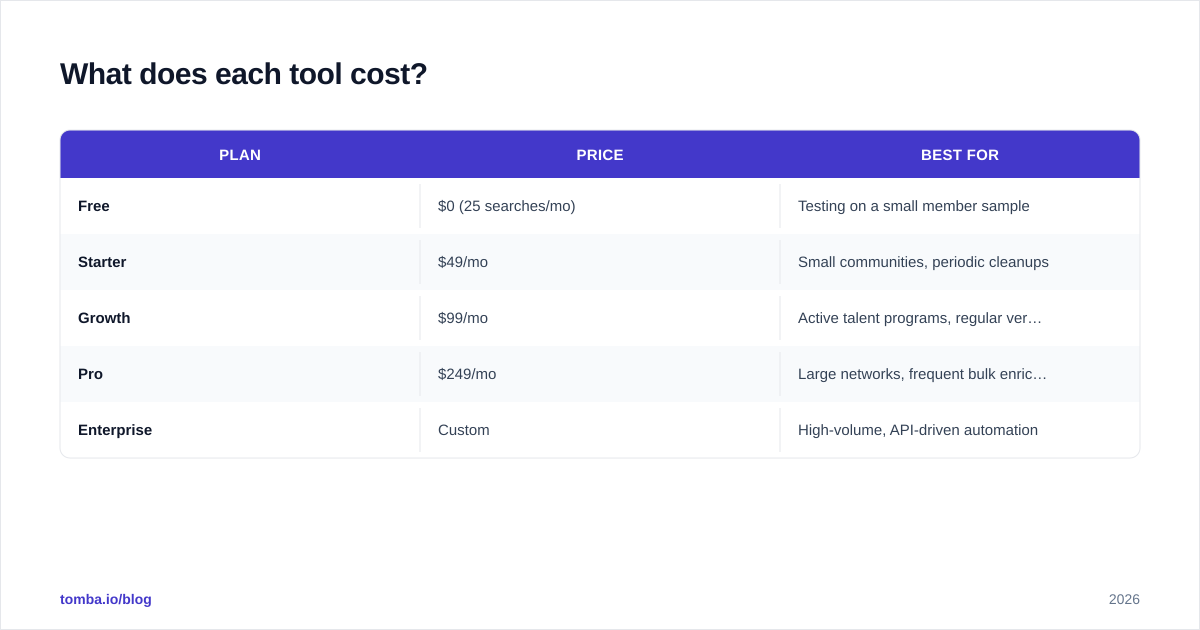Click the '$99/mo' price cell
Image resolution: width=1200 pixels, height=630 pixels.
point(600,318)
